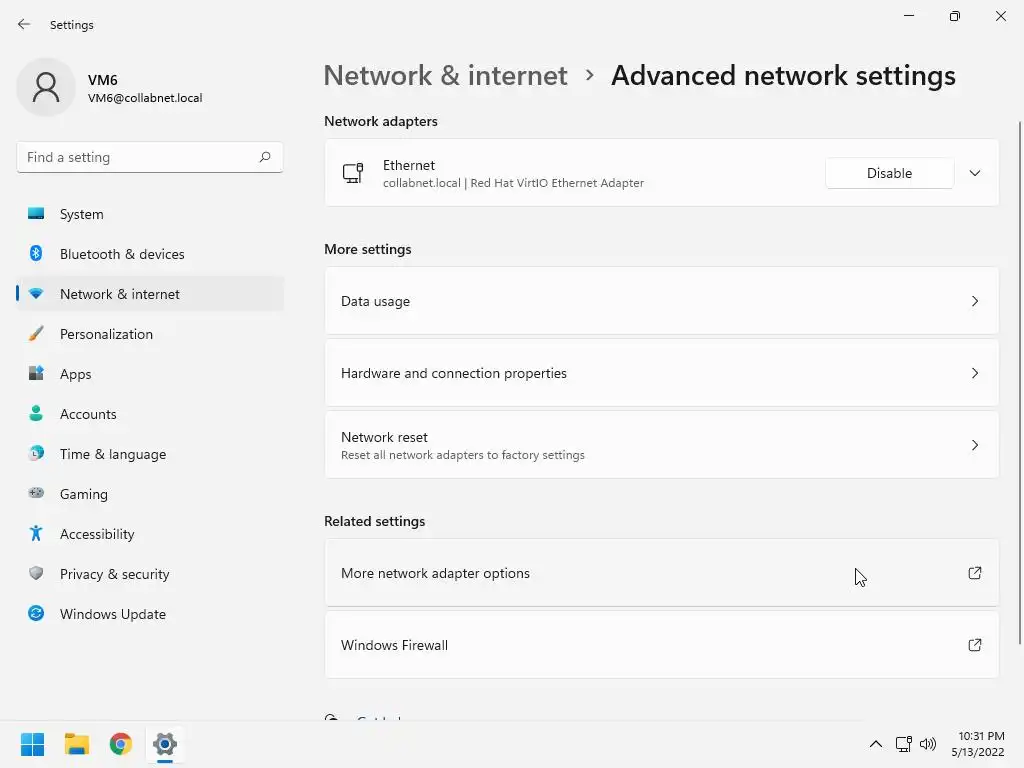
Task: Click the back arrow in Settings
Action: 24,24
